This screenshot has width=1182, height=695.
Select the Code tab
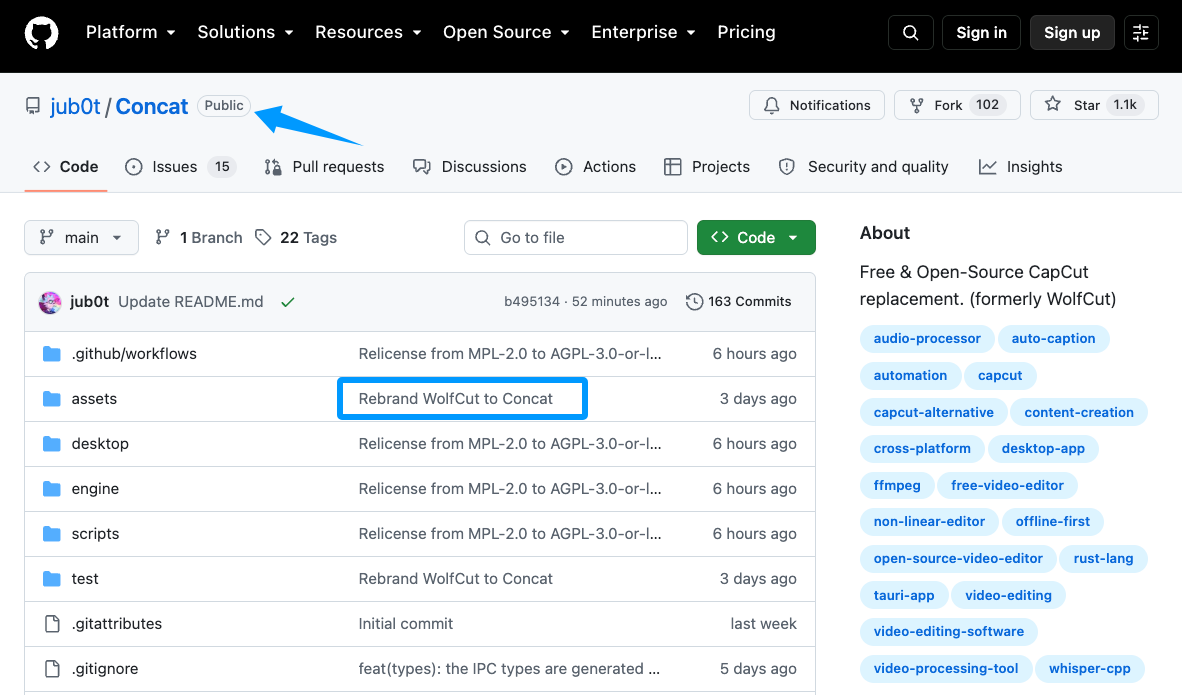66,167
